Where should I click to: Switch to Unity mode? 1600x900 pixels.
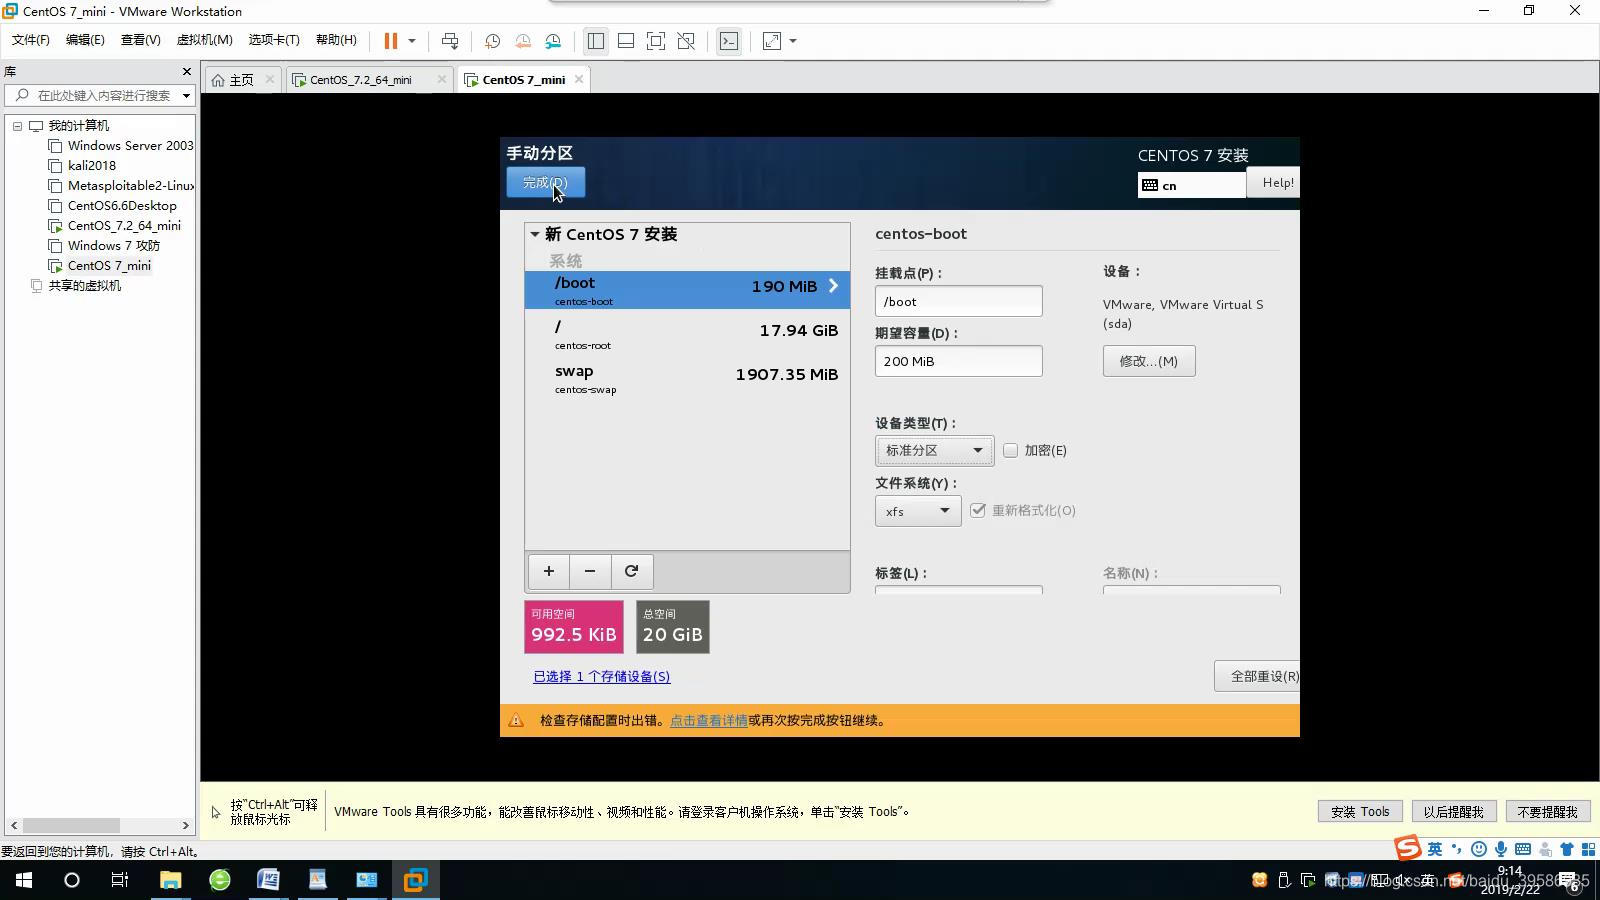pos(686,41)
